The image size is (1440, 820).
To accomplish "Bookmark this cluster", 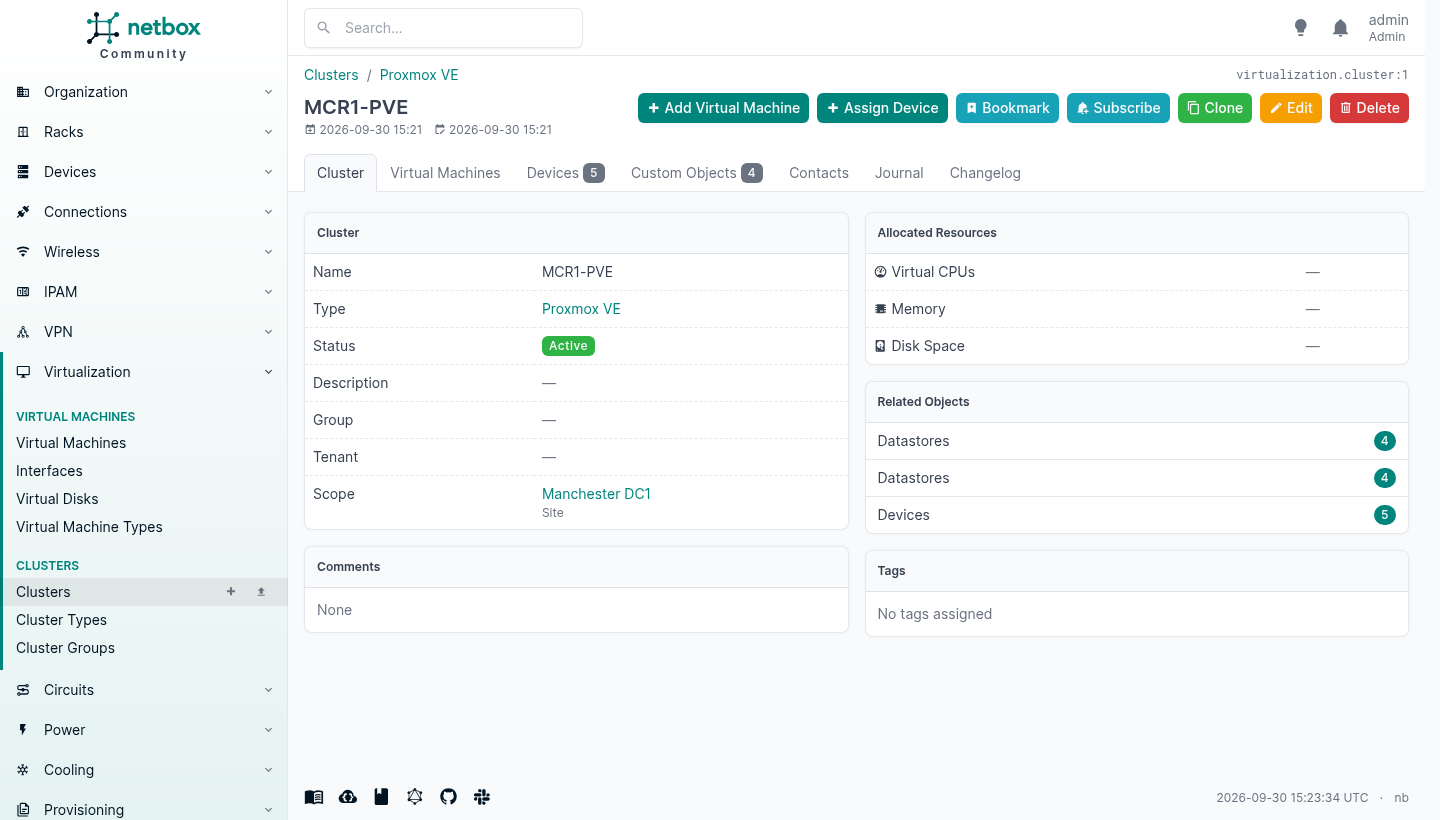I will coord(1008,108).
